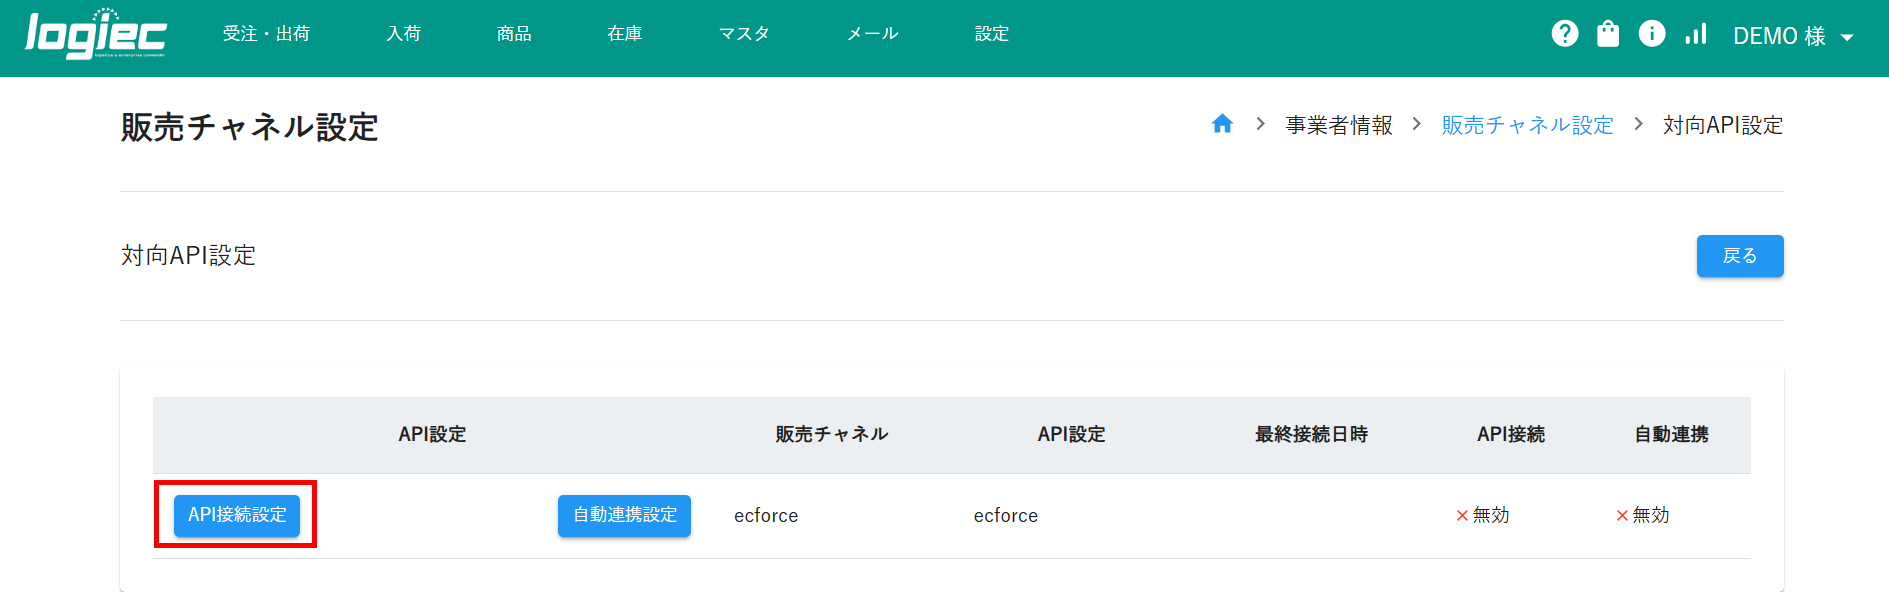This screenshot has width=1889, height=592.
Task: Open the 受注・出荷 menu
Action: (x=266, y=34)
